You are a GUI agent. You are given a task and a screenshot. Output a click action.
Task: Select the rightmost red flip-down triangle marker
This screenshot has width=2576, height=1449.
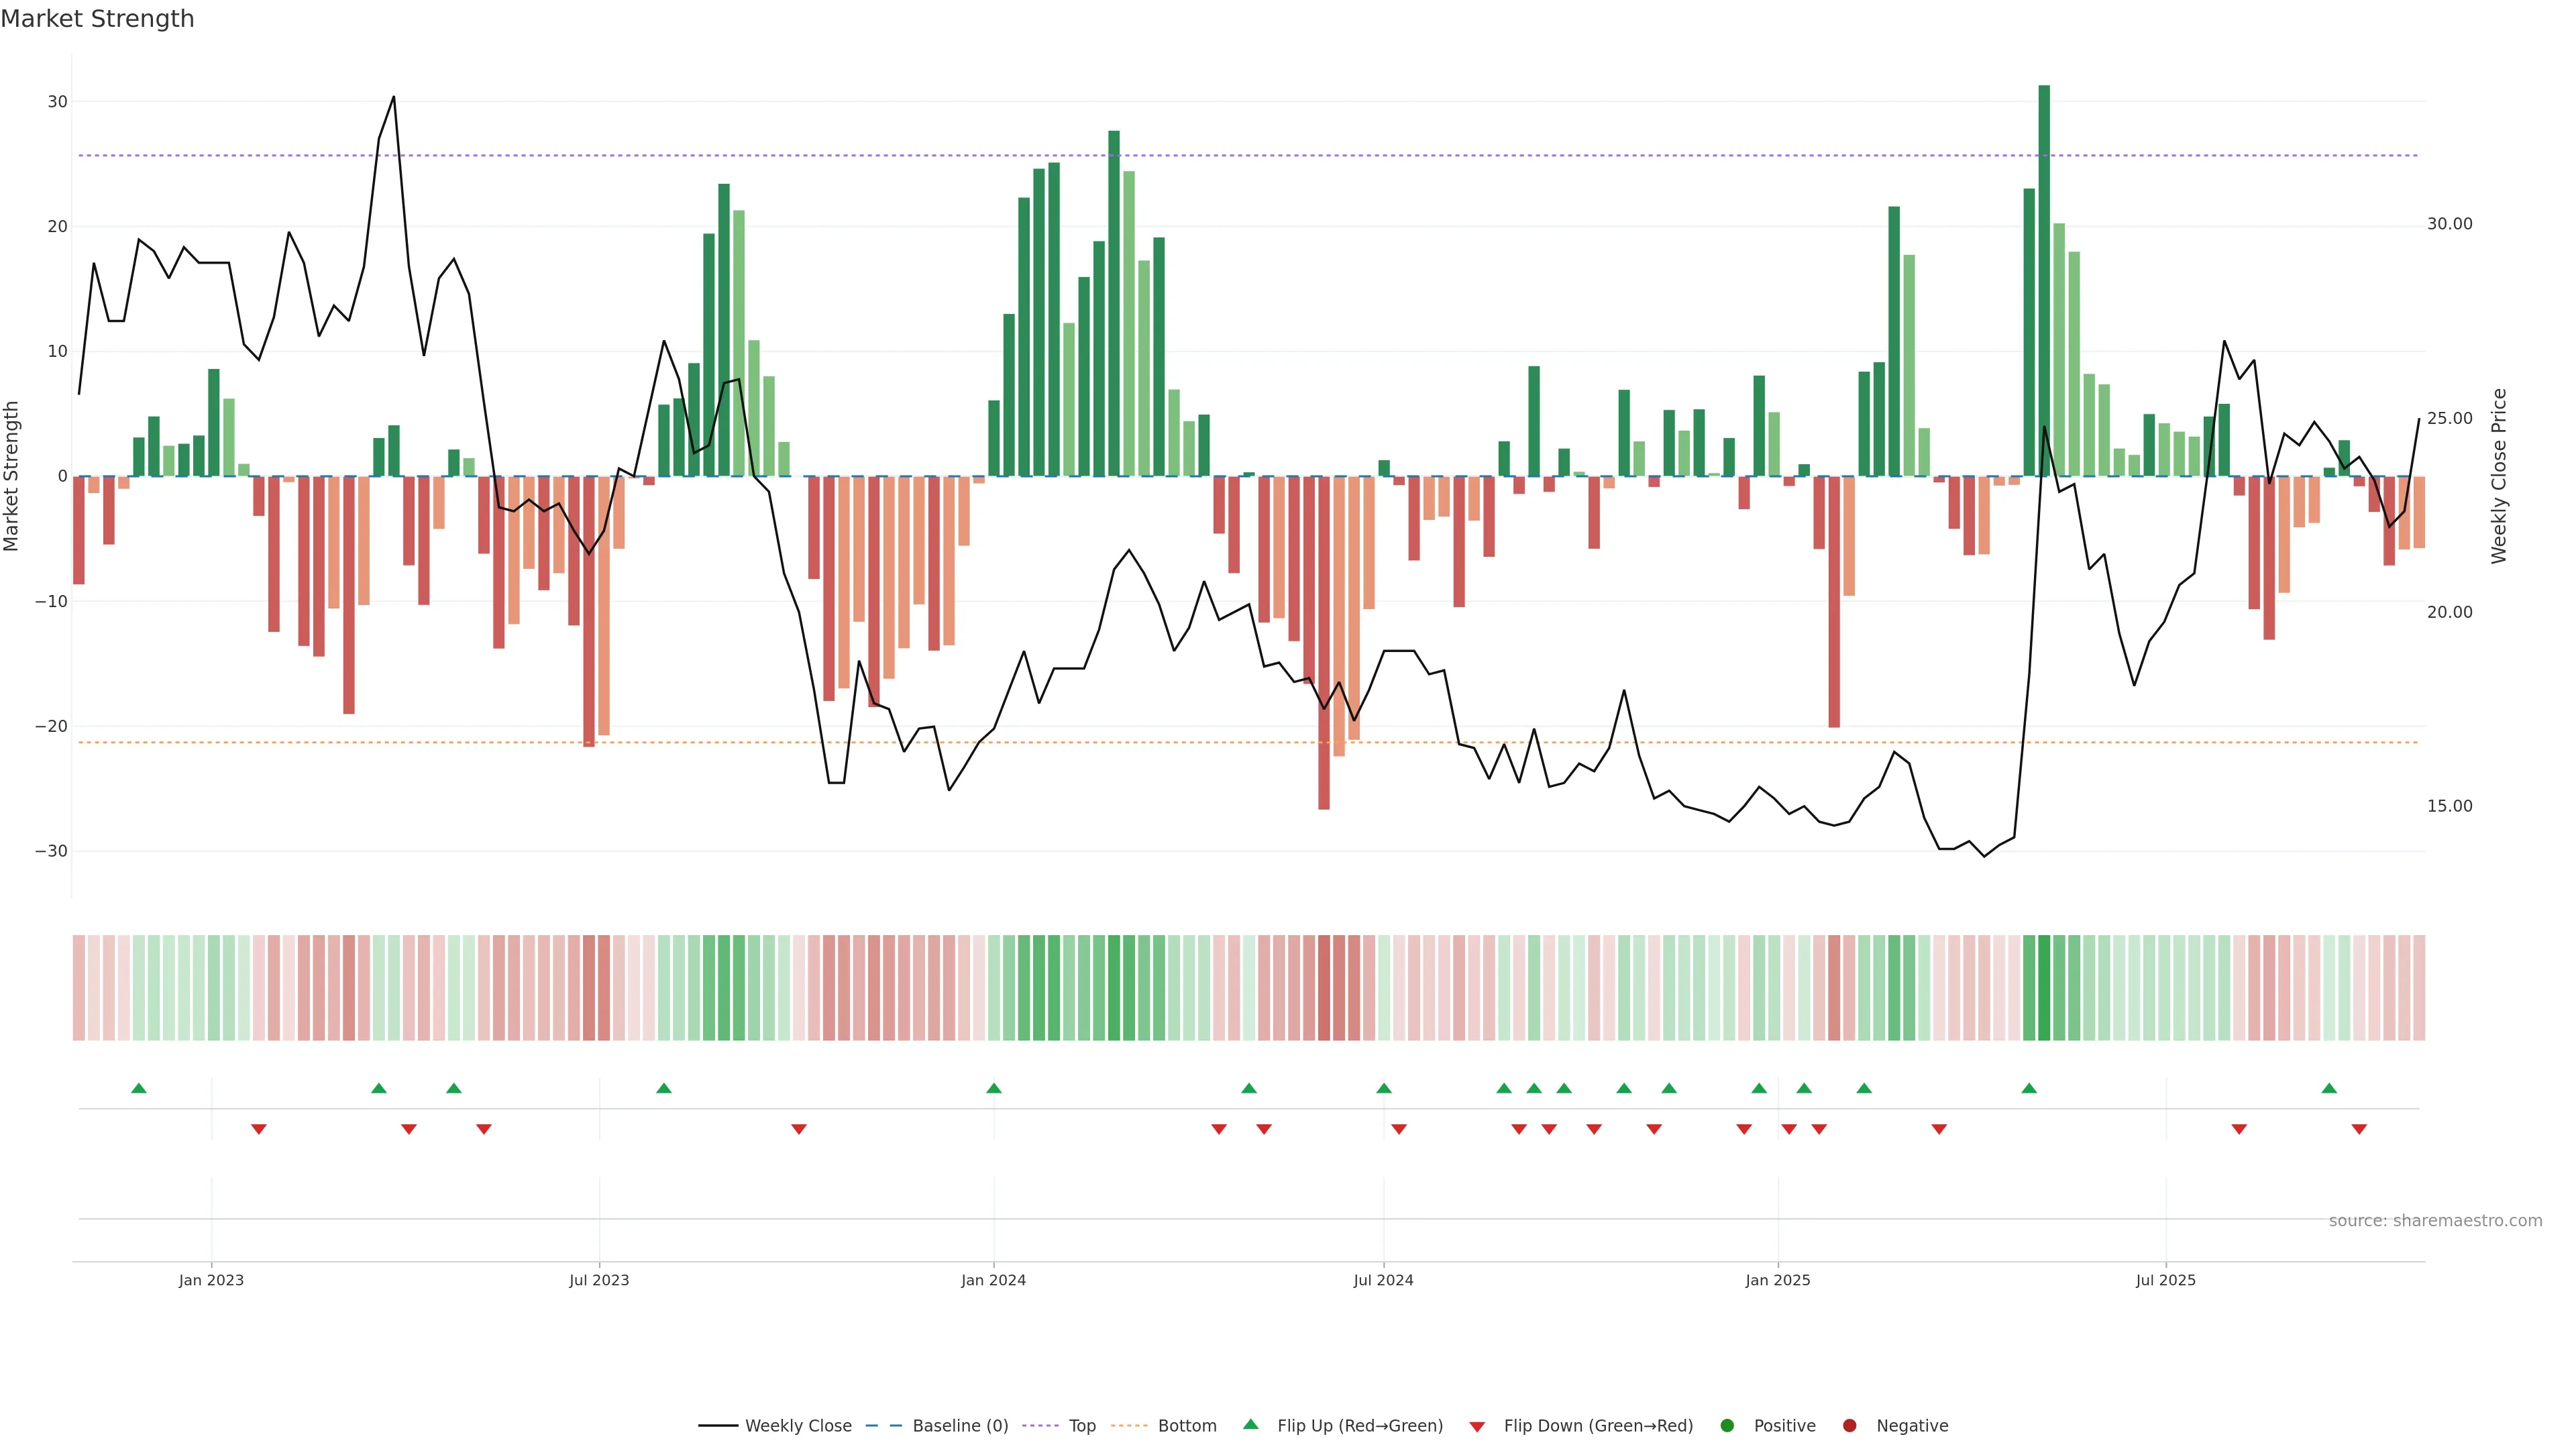(2359, 1129)
